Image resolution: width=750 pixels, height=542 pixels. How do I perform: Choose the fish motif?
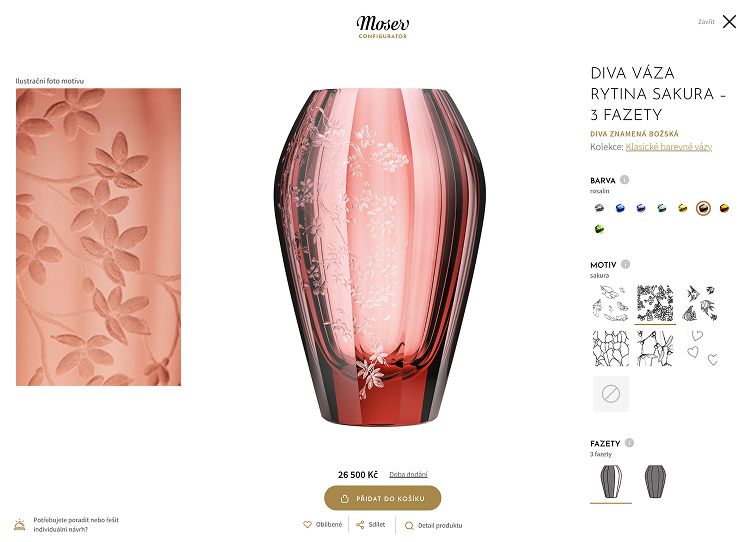(700, 303)
